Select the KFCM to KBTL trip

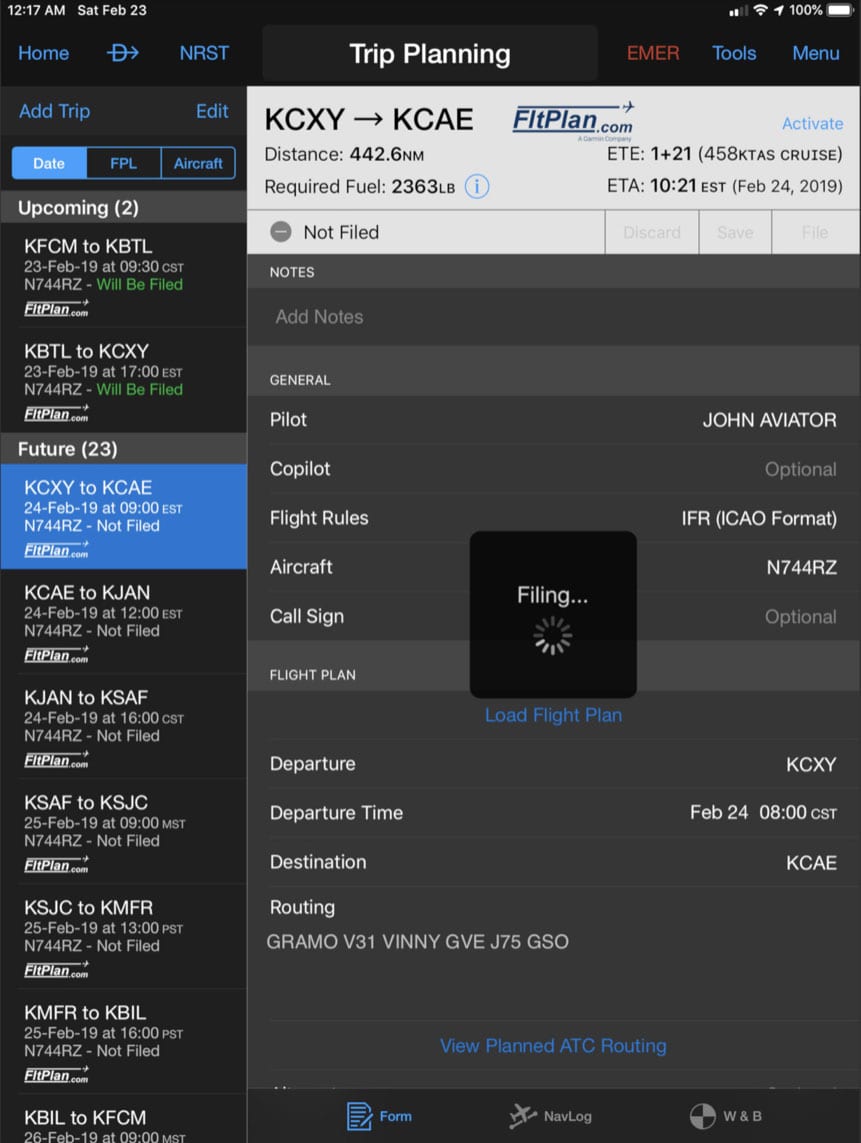tap(123, 275)
